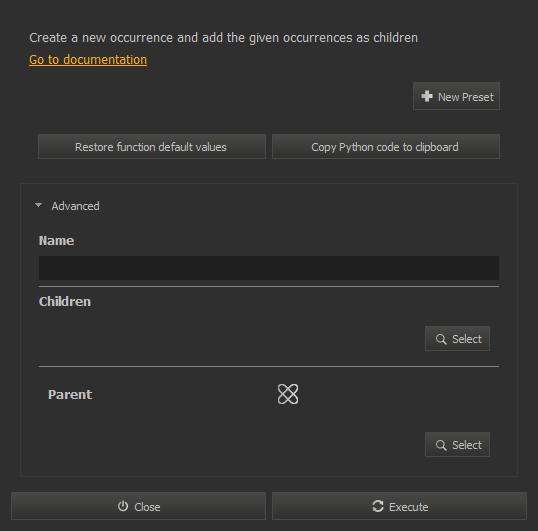
Task: Click the magnifier icon in Children's Select button
Action: pos(441,339)
